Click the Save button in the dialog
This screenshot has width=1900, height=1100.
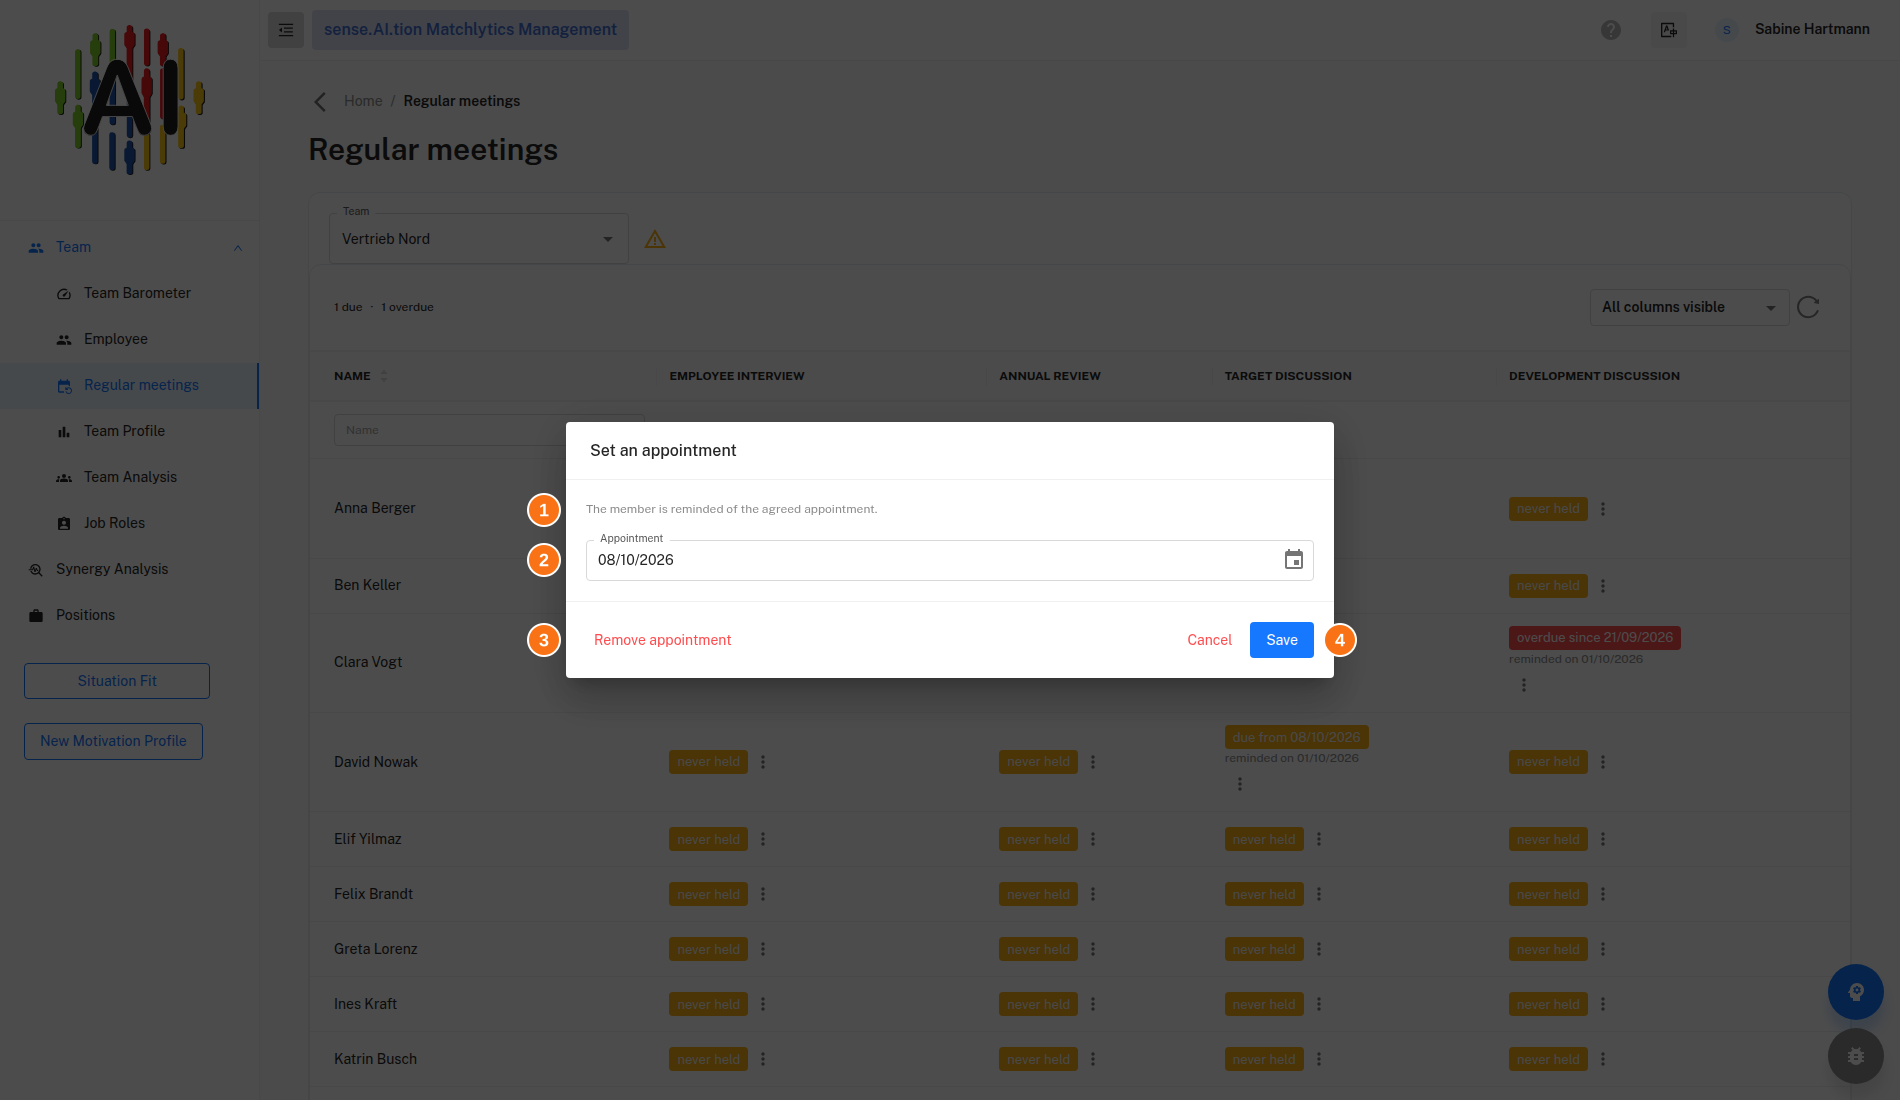pyautogui.click(x=1281, y=640)
